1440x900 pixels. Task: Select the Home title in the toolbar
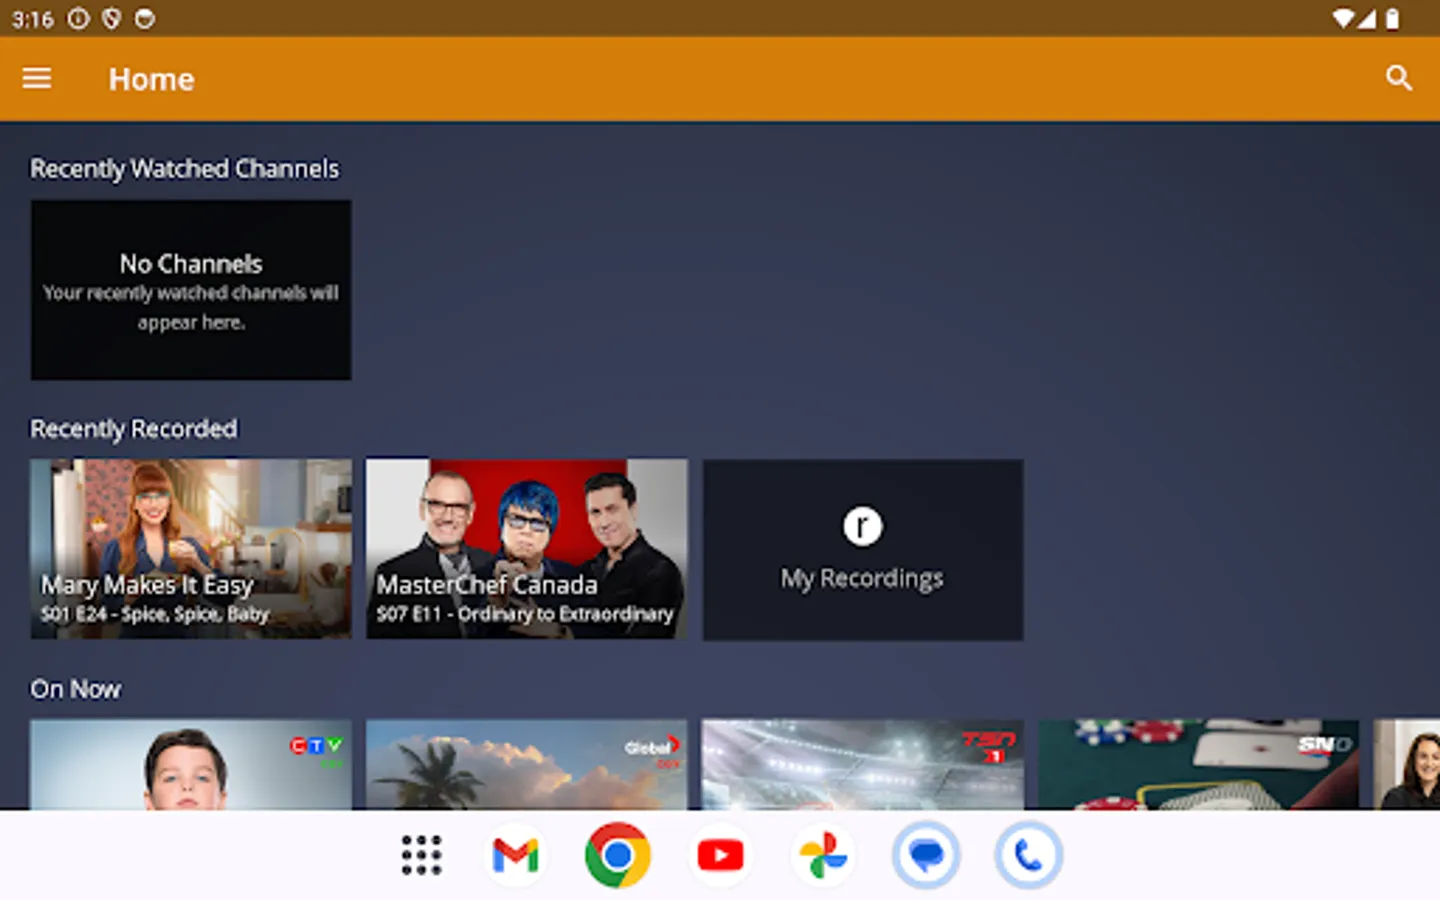click(x=151, y=79)
